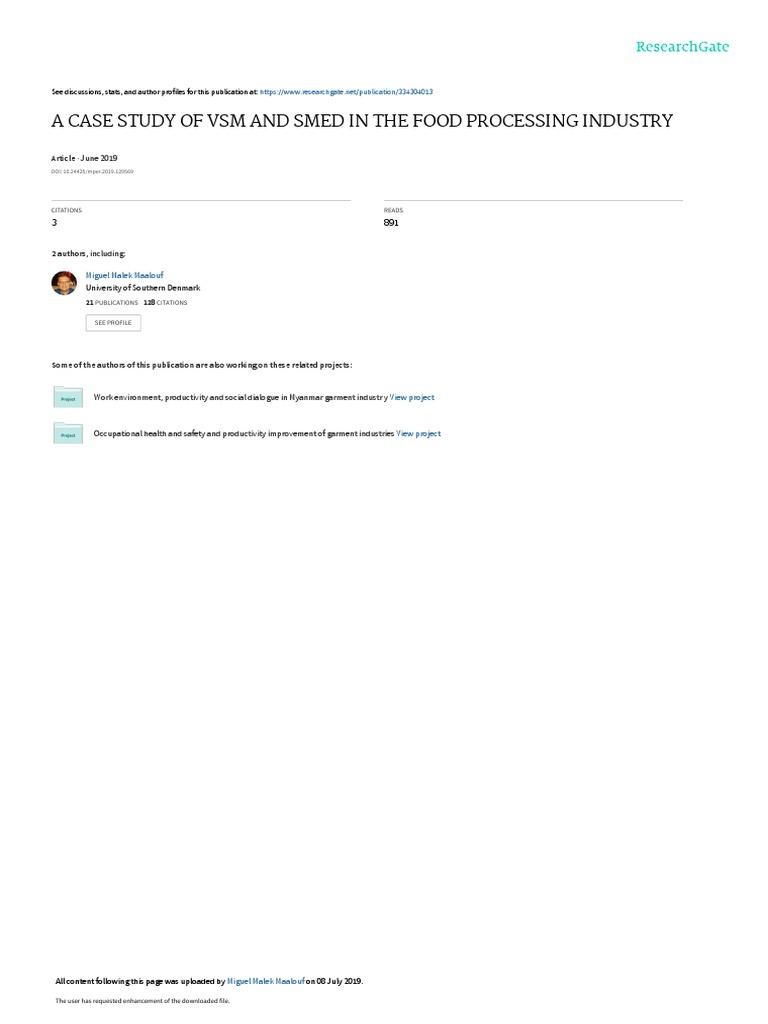Click the DOI text under the article date

(x=92, y=171)
